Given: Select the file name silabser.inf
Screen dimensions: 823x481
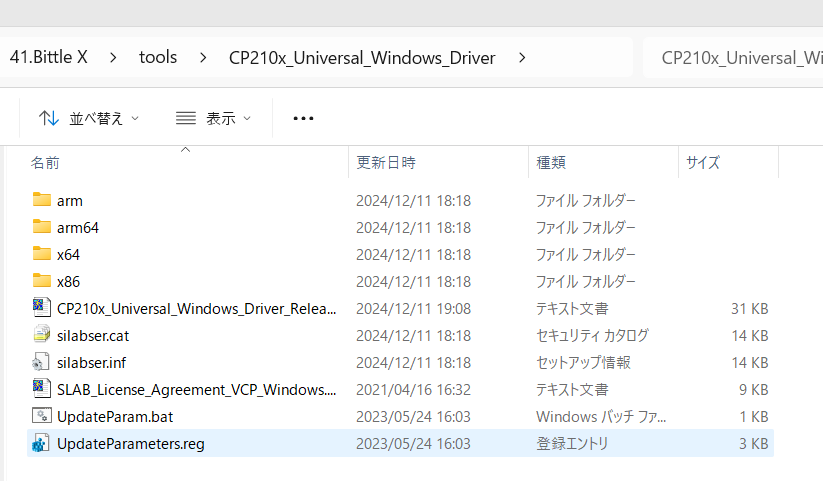Looking at the screenshot, I should [x=91, y=362].
